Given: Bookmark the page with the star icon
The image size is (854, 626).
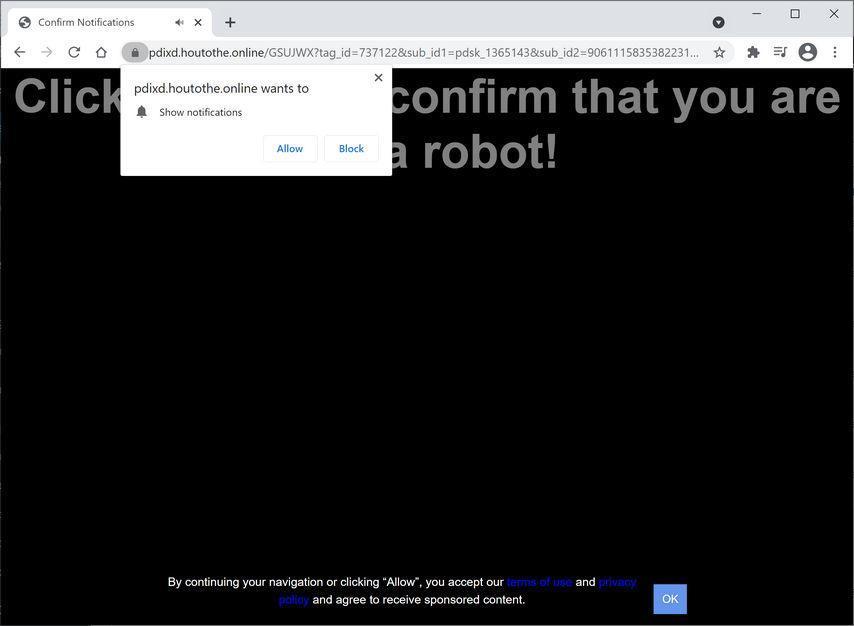Looking at the screenshot, I should [x=718, y=52].
